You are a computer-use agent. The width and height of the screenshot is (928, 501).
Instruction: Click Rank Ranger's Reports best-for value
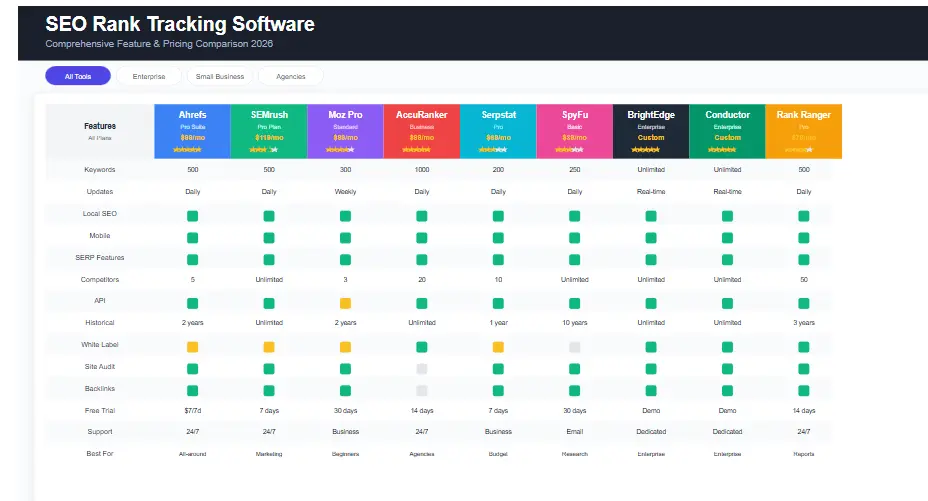tap(803, 454)
